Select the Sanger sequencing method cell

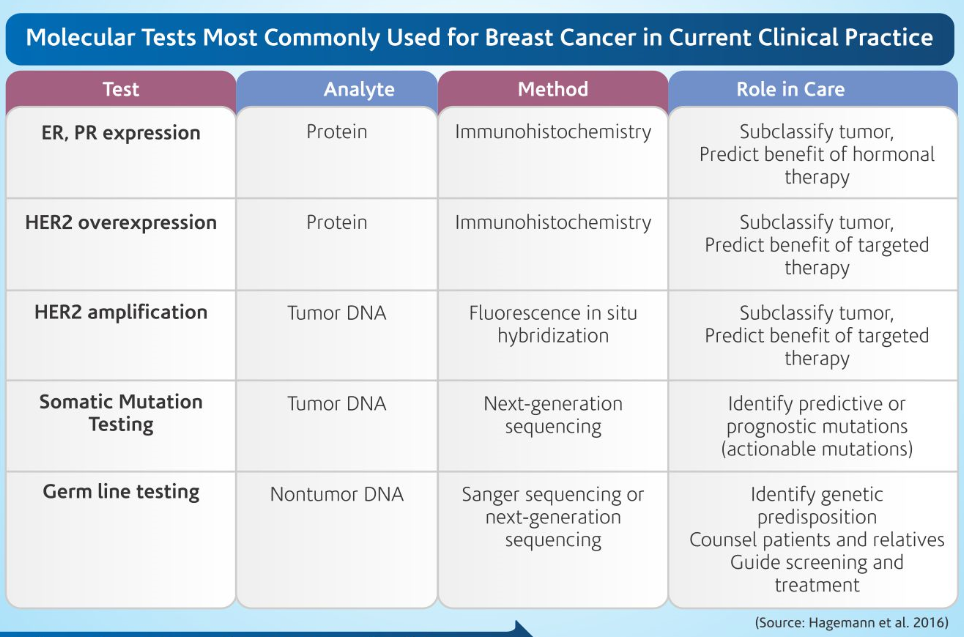[553, 517]
